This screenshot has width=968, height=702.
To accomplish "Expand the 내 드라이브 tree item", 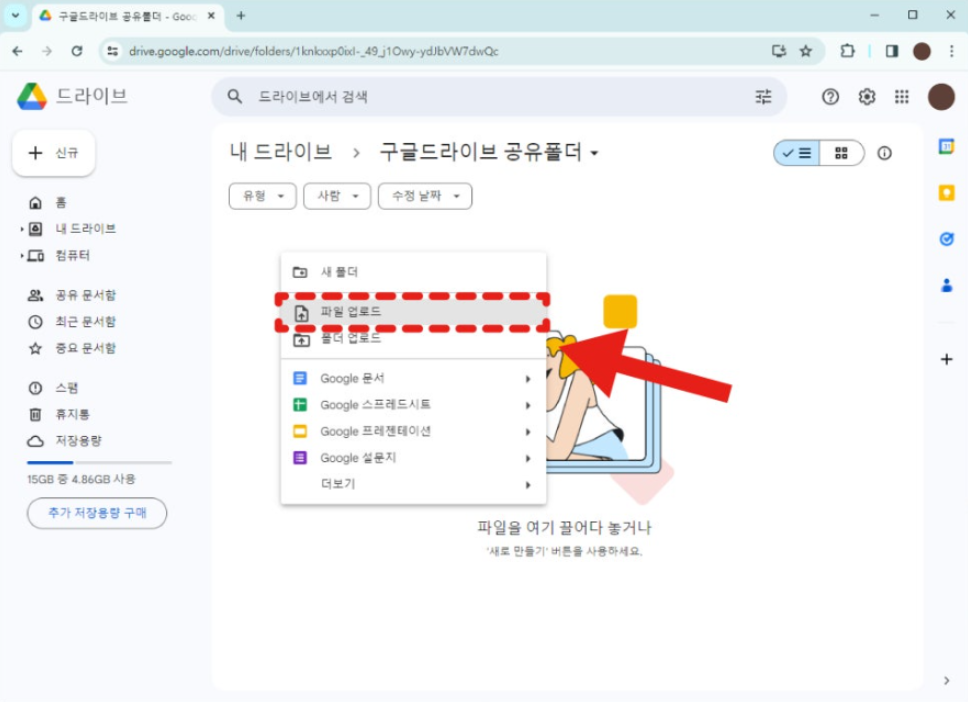I will 22,229.
